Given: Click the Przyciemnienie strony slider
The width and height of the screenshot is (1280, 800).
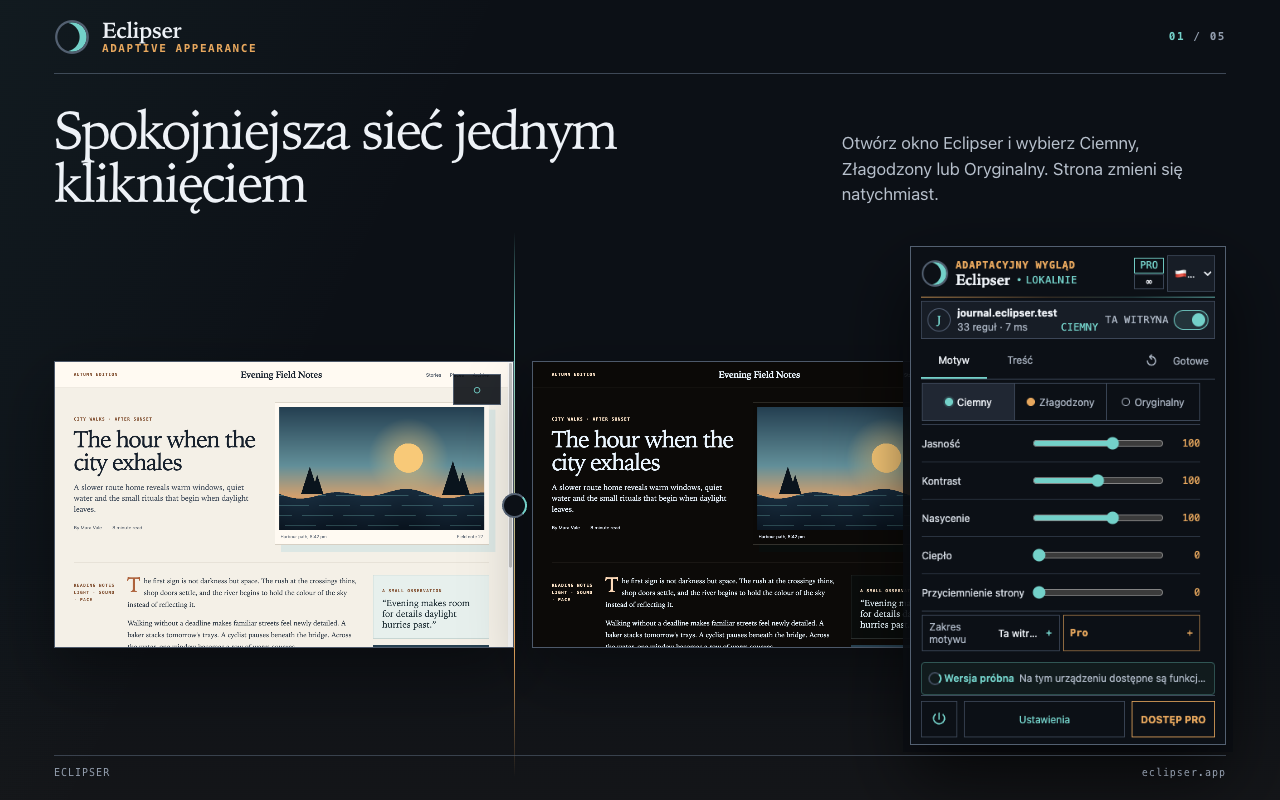Looking at the screenshot, I should (x=1098, y=592).
